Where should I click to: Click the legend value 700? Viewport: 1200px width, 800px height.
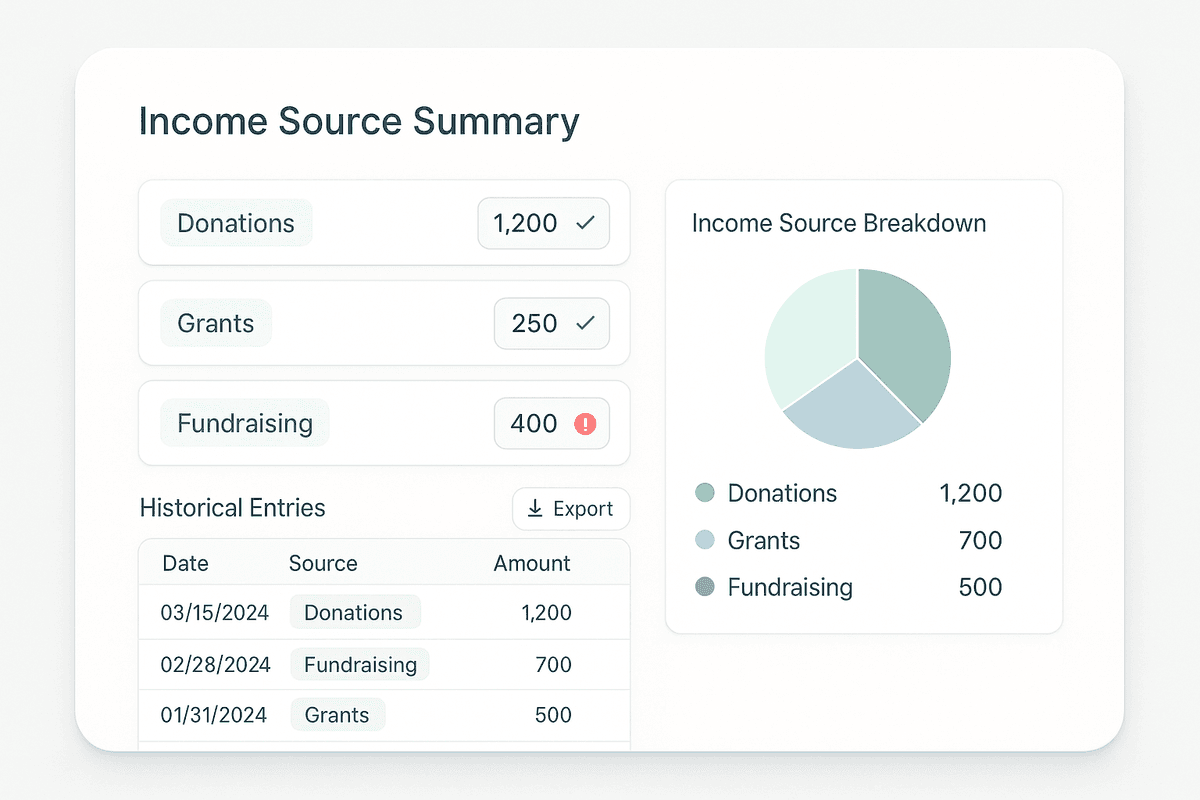click(980, 540)
